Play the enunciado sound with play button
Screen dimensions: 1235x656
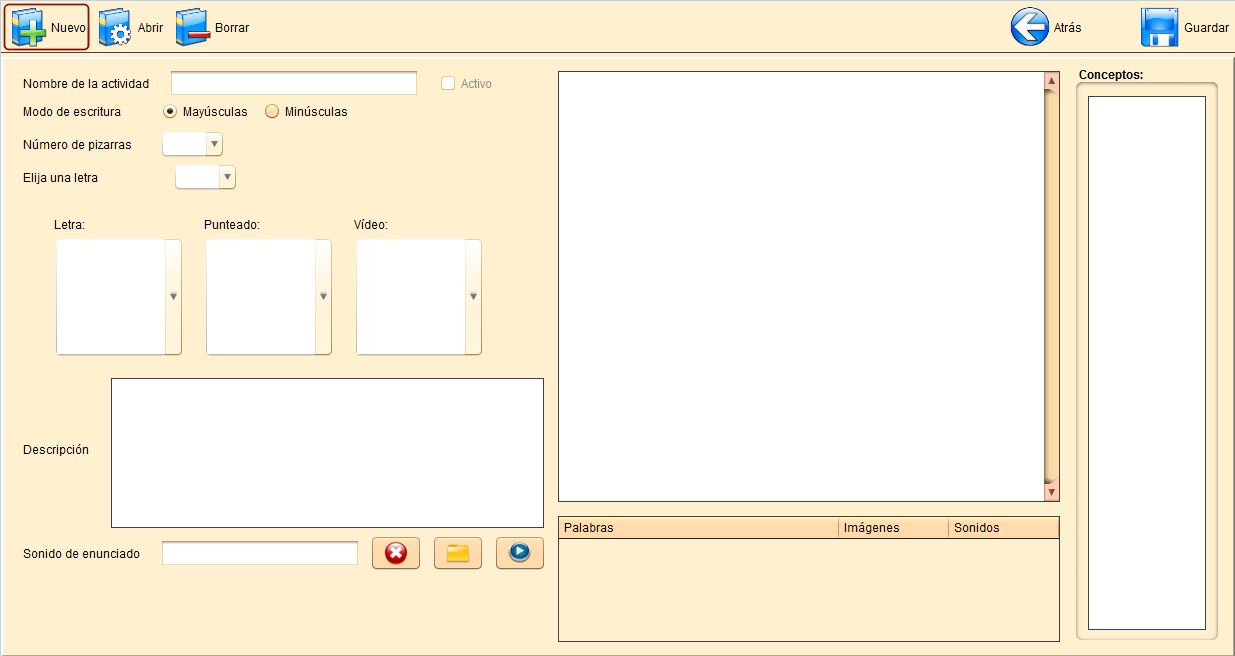pyautogui.click(x=520, y=553)
